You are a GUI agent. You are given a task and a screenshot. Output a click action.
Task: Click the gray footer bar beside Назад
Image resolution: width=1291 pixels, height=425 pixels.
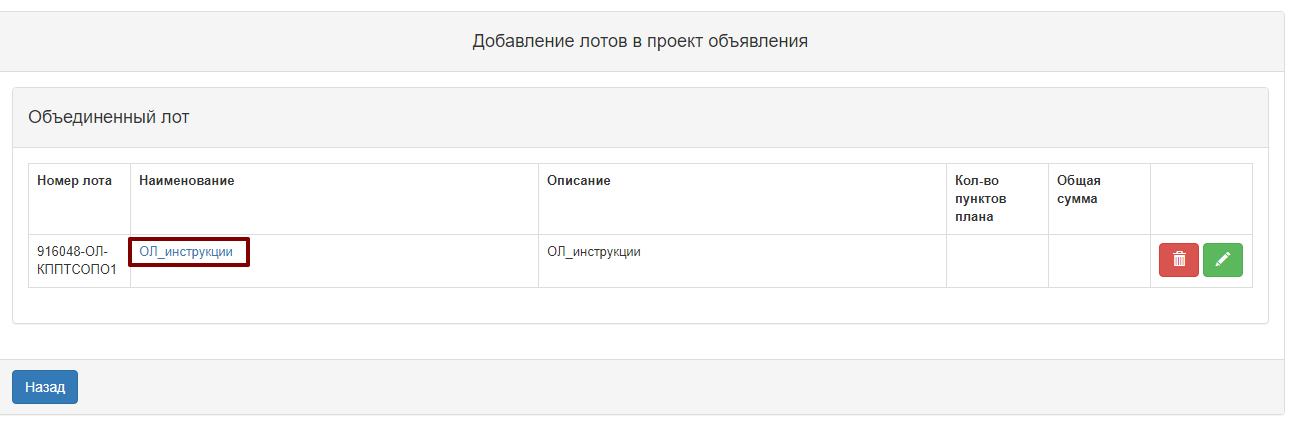click(x=680, y=387)
